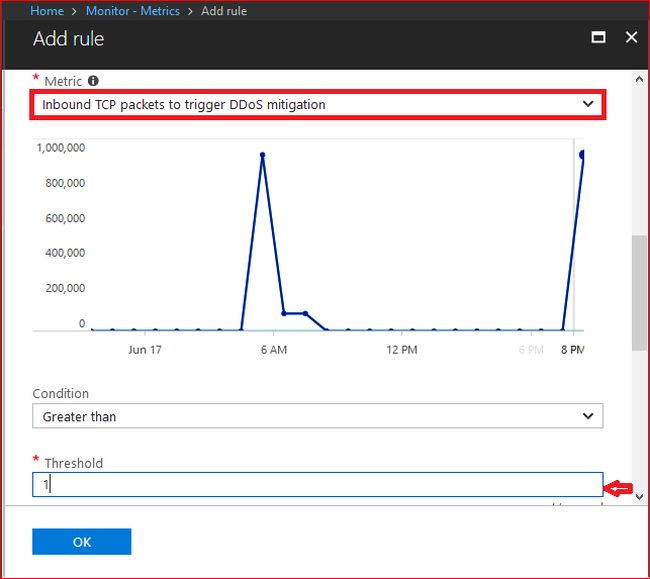Viewport: 650px width, 579px height.
Task: Click the 200,000 y-axis label
Action: point(65,288)
